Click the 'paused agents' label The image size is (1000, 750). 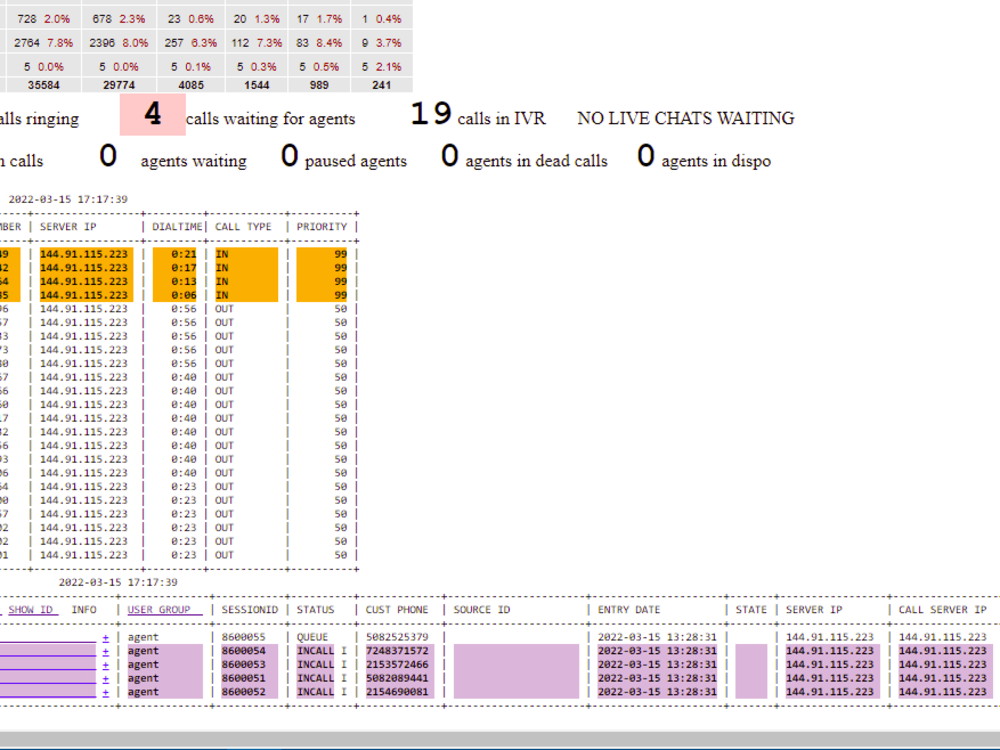tap(356, 161)
